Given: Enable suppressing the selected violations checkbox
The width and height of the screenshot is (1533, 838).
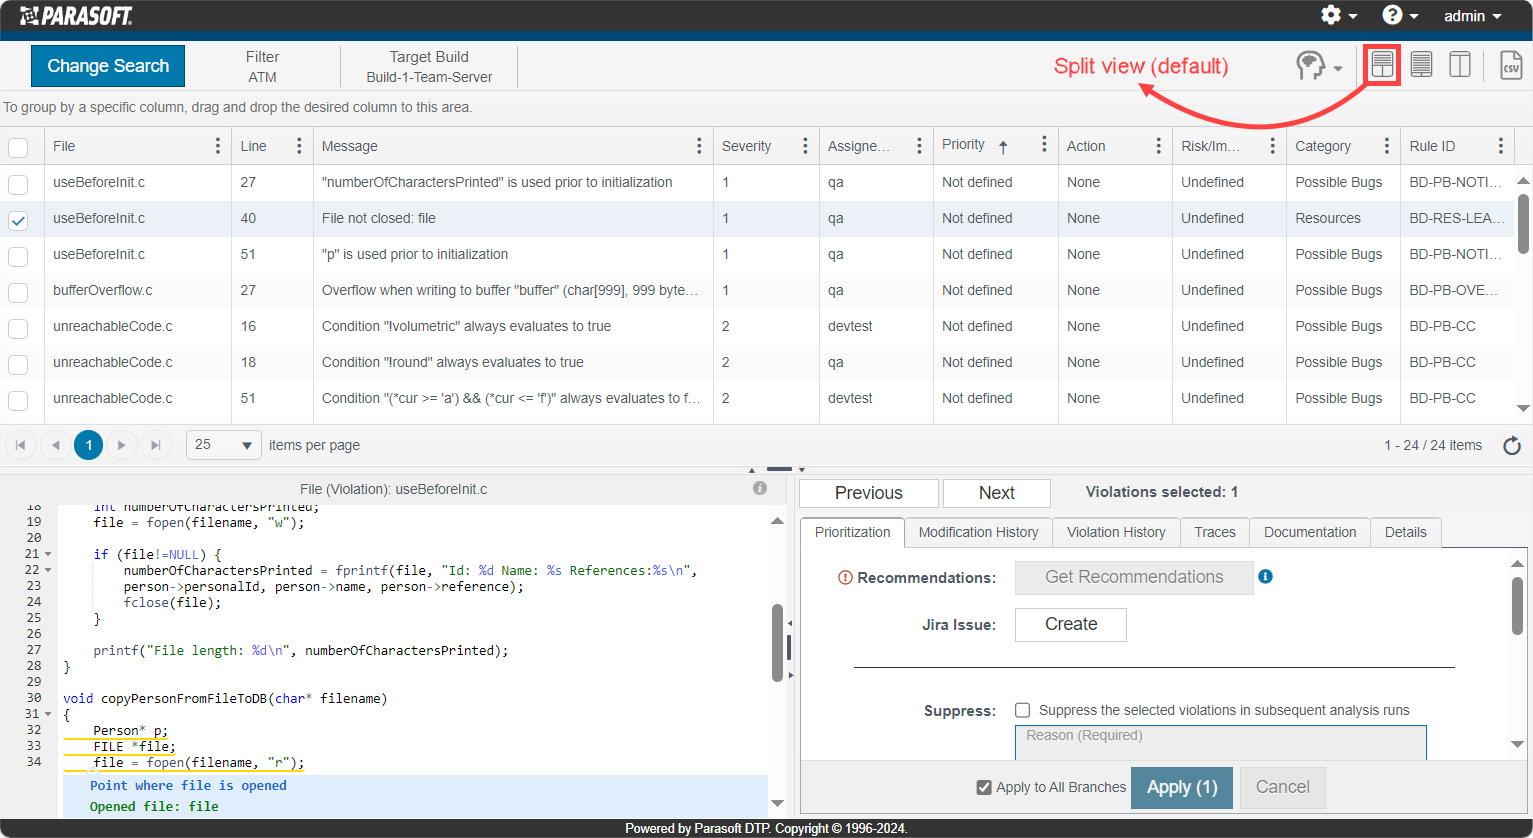Looking at the screenshot, I should point(1022,710).
